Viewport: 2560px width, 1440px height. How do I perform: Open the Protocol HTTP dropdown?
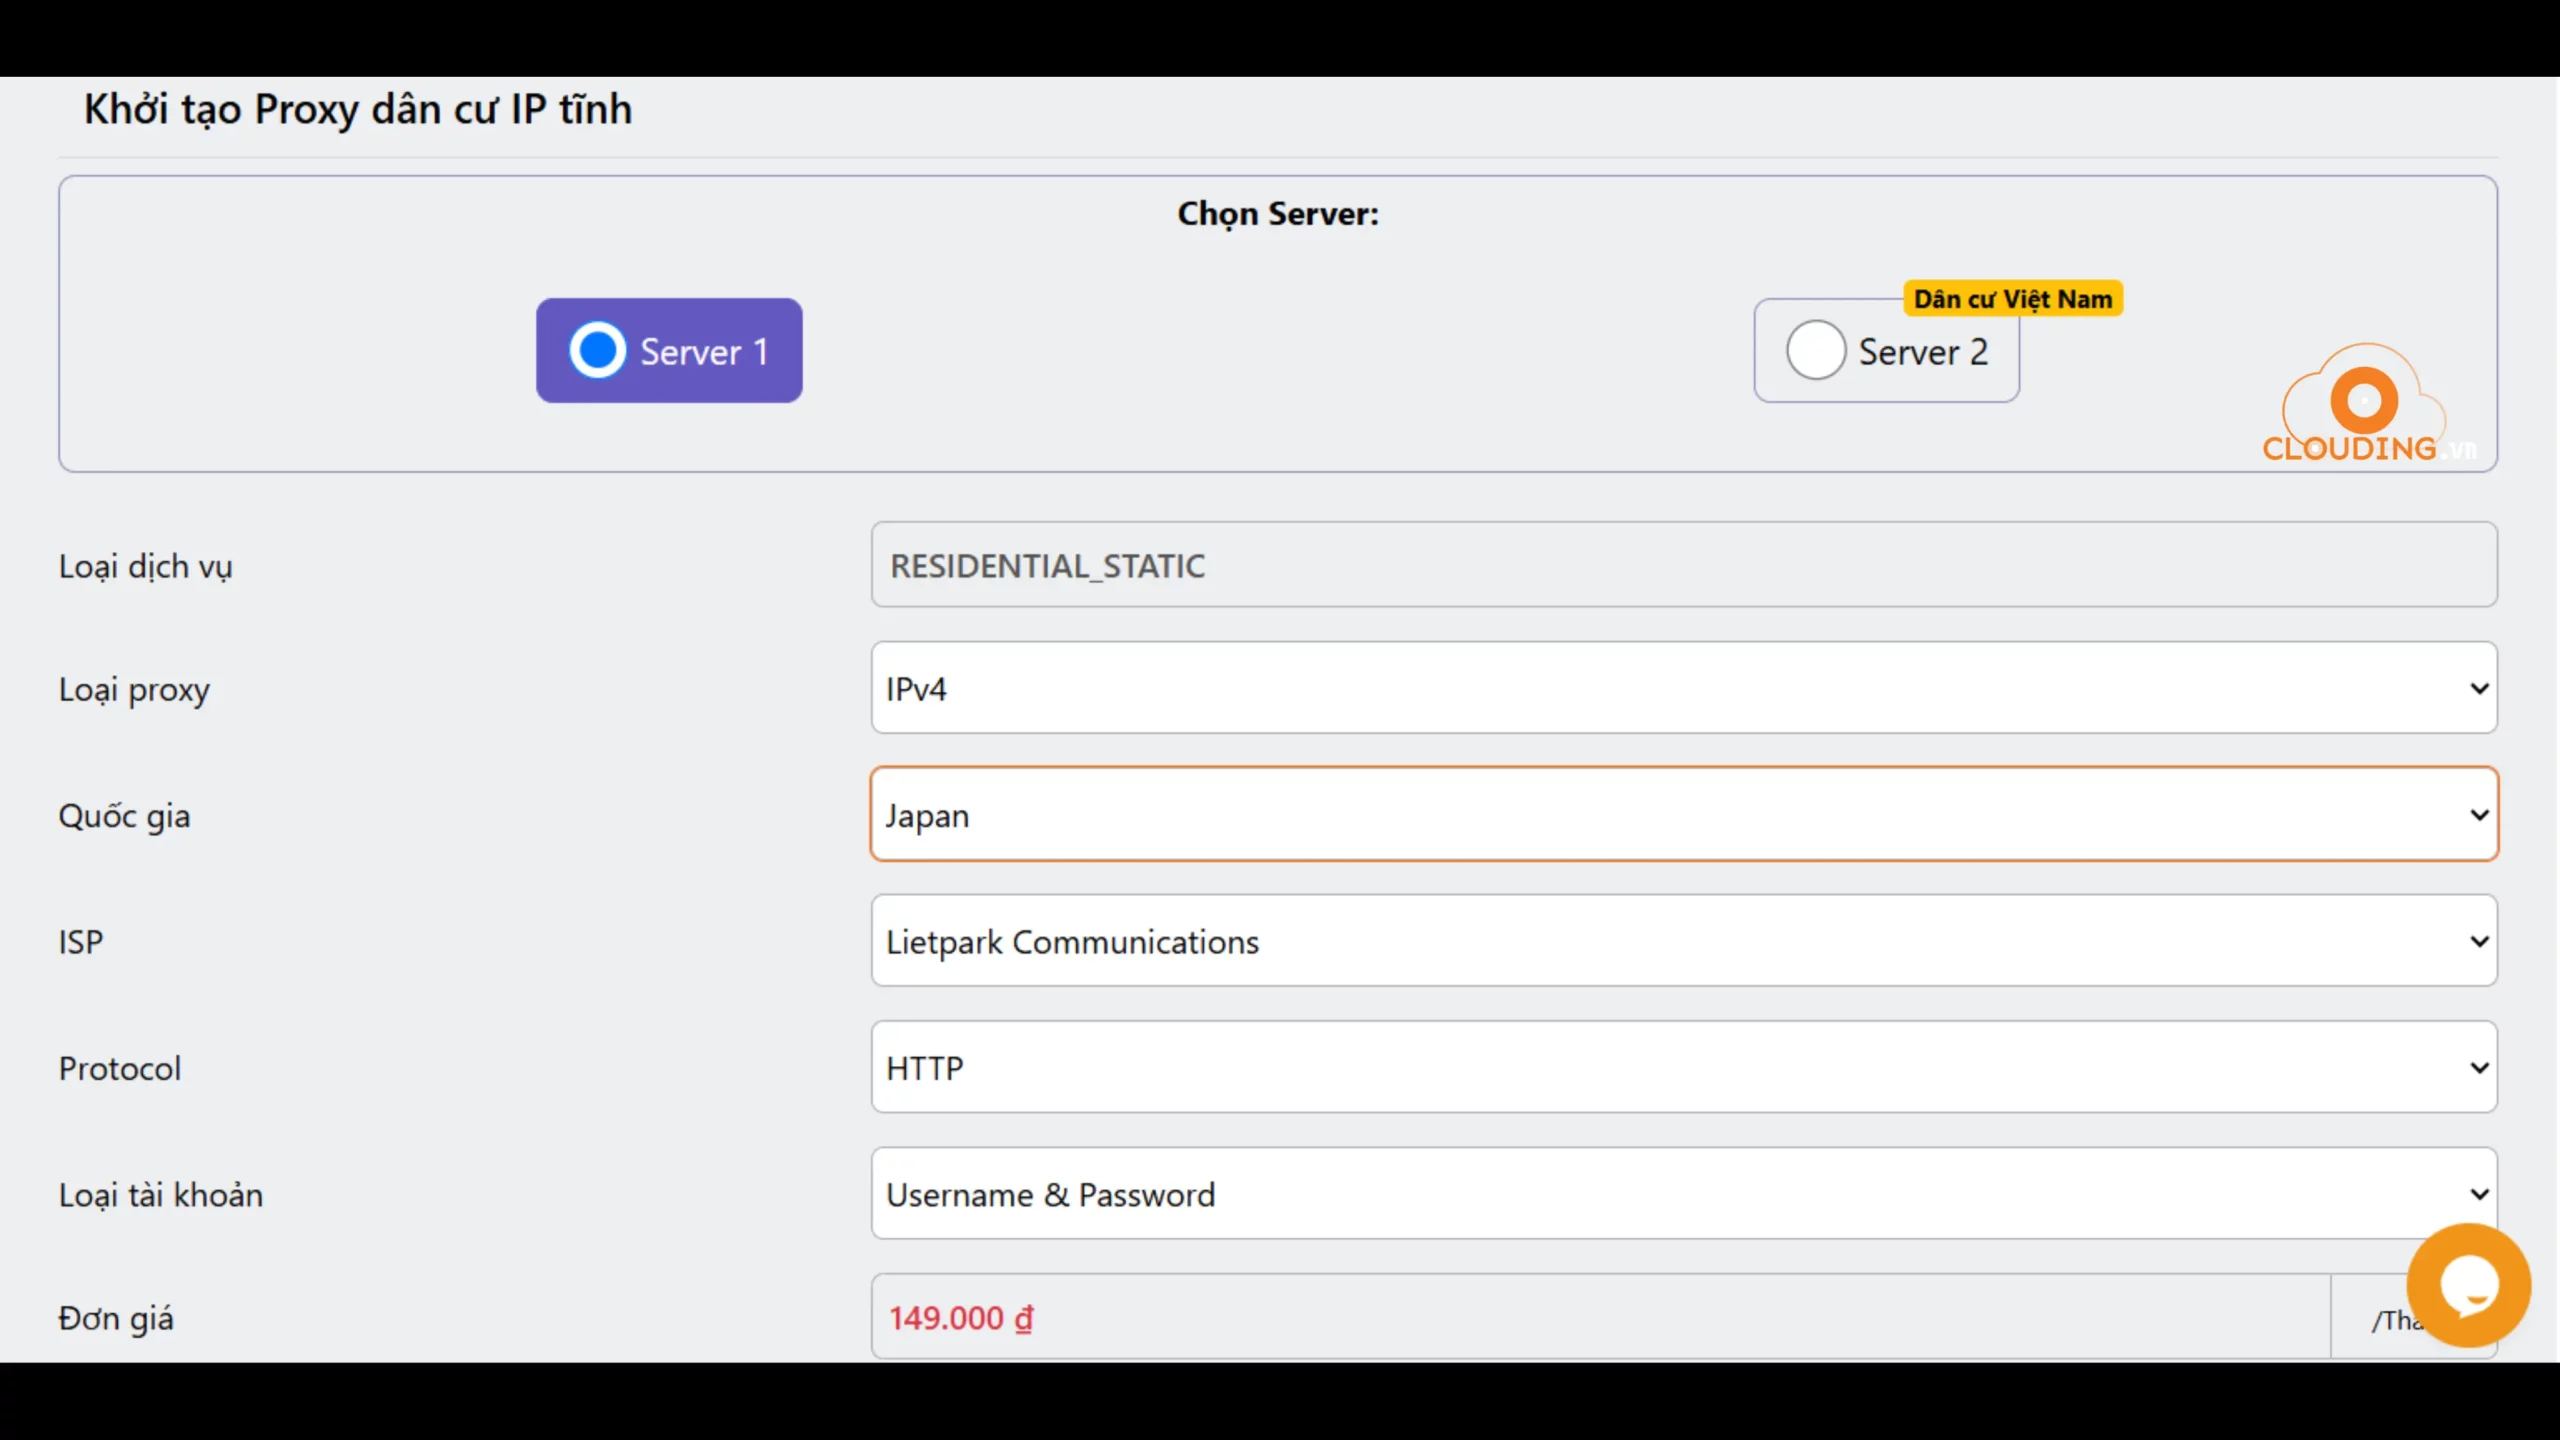(1683, 1067)
